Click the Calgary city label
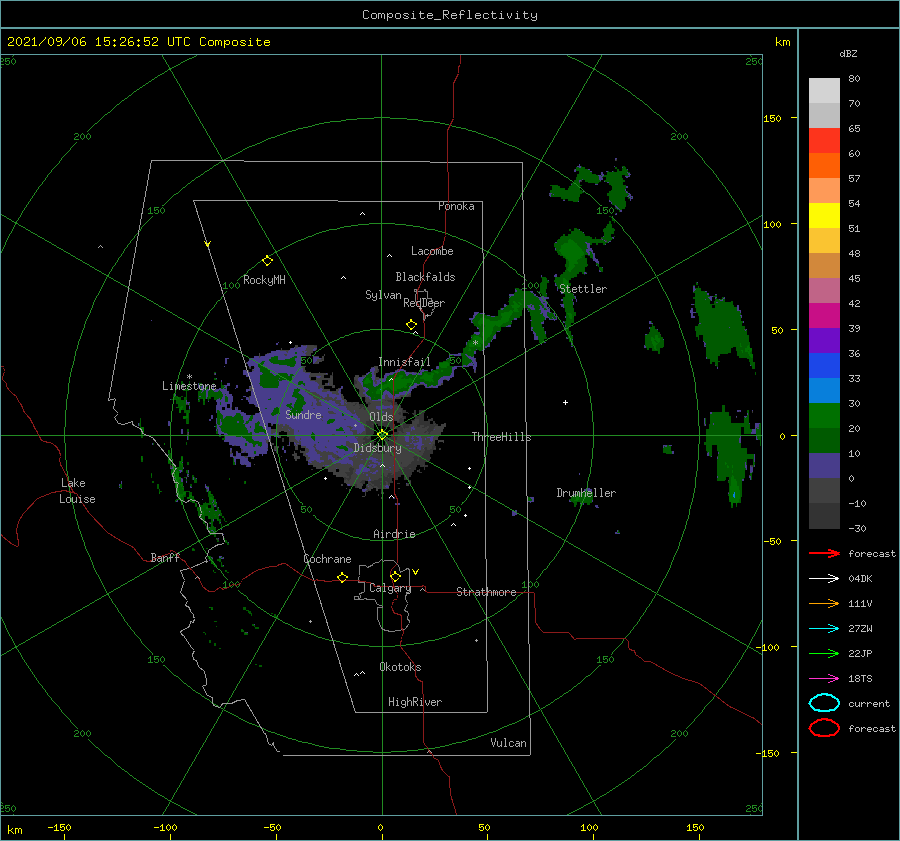 click(x=390, y=588)
